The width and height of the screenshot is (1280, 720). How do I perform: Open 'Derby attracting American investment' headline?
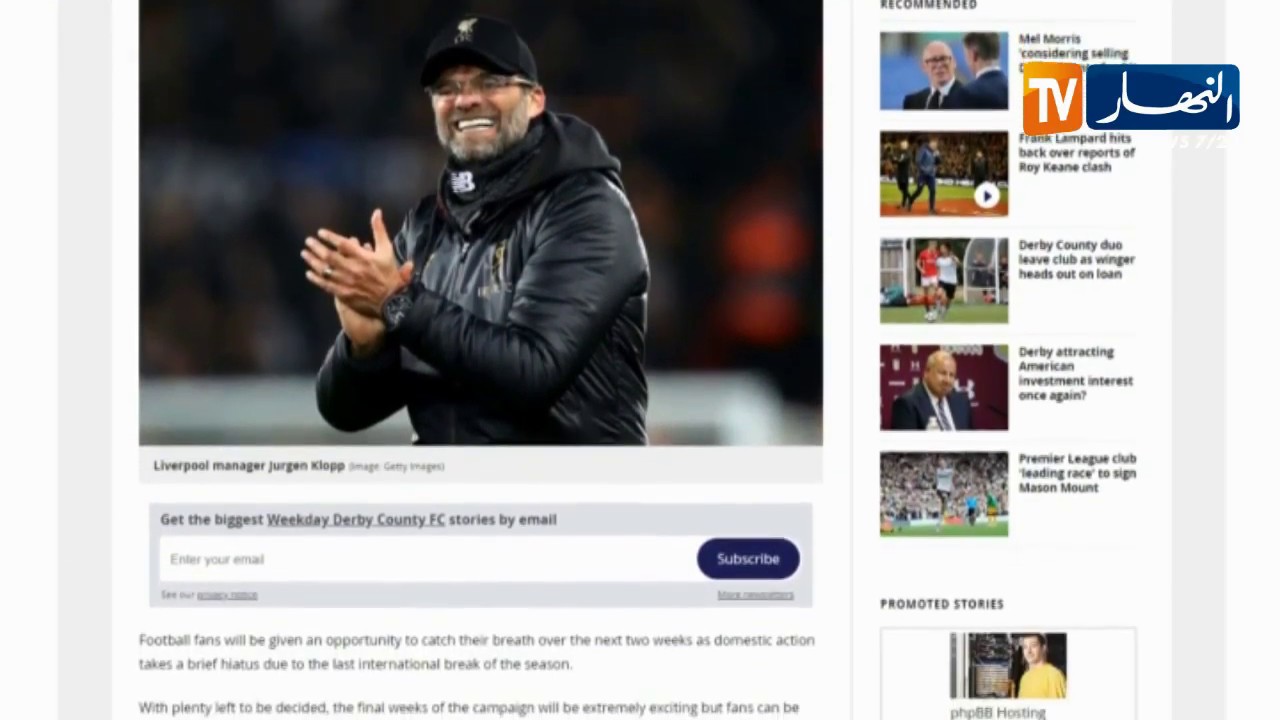[x=1076, y=374]
